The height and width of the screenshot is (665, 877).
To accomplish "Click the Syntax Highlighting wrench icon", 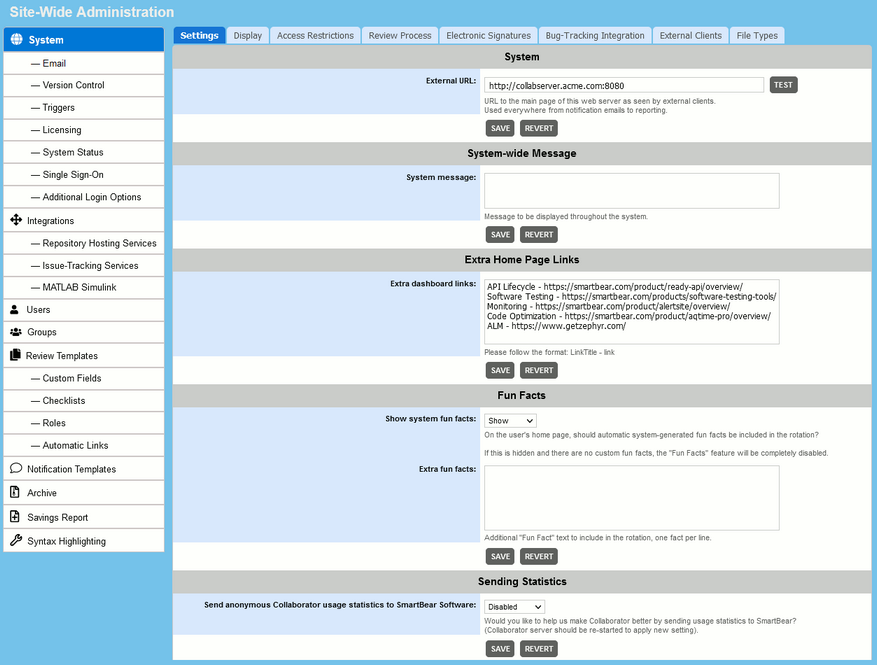I will click(16, 540).
